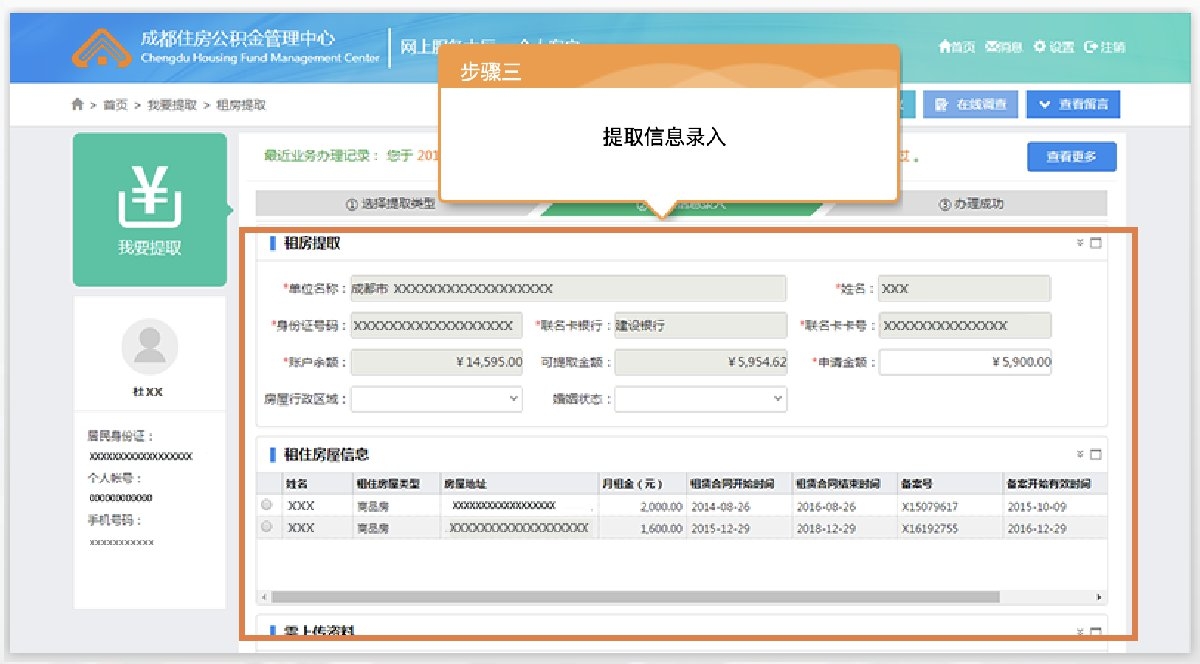
Task: Click the 查看更多 button
Action: 1070,157
